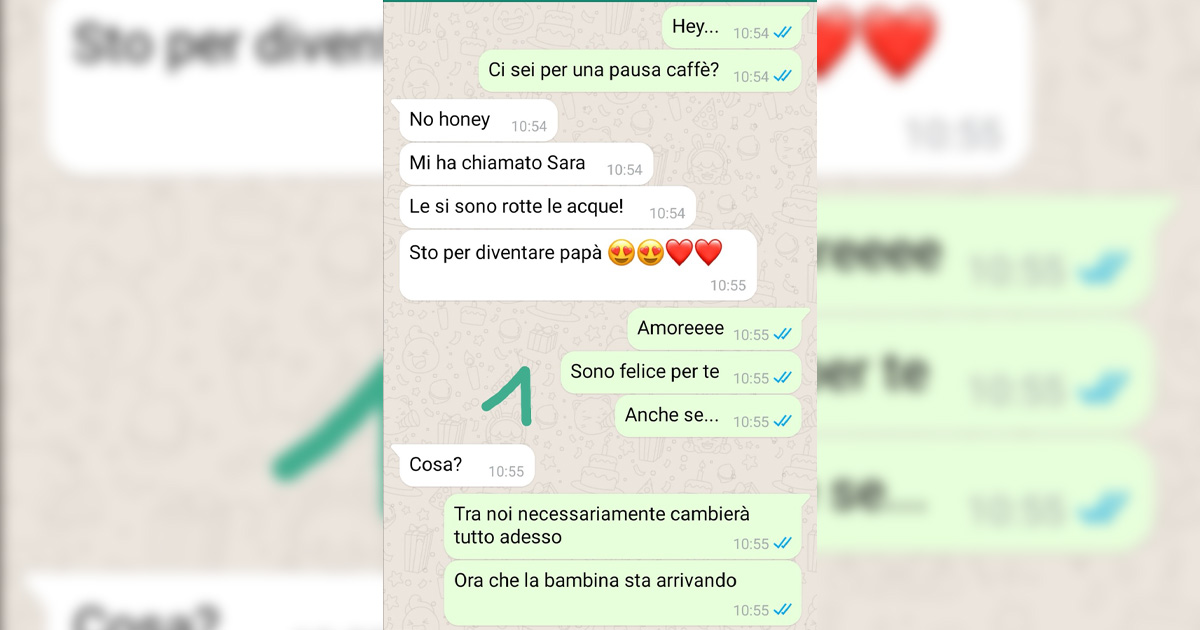Viewport: 1200px width, 630px height.
Task: Click the blue read ticks beside "Hey..."
Action: 783,33
